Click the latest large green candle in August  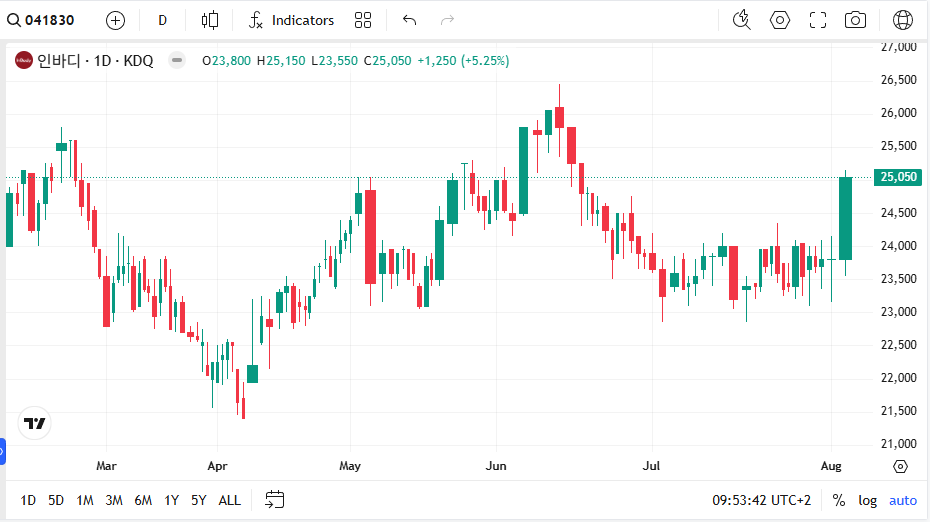pyautogui.click(x=845, y=218)
